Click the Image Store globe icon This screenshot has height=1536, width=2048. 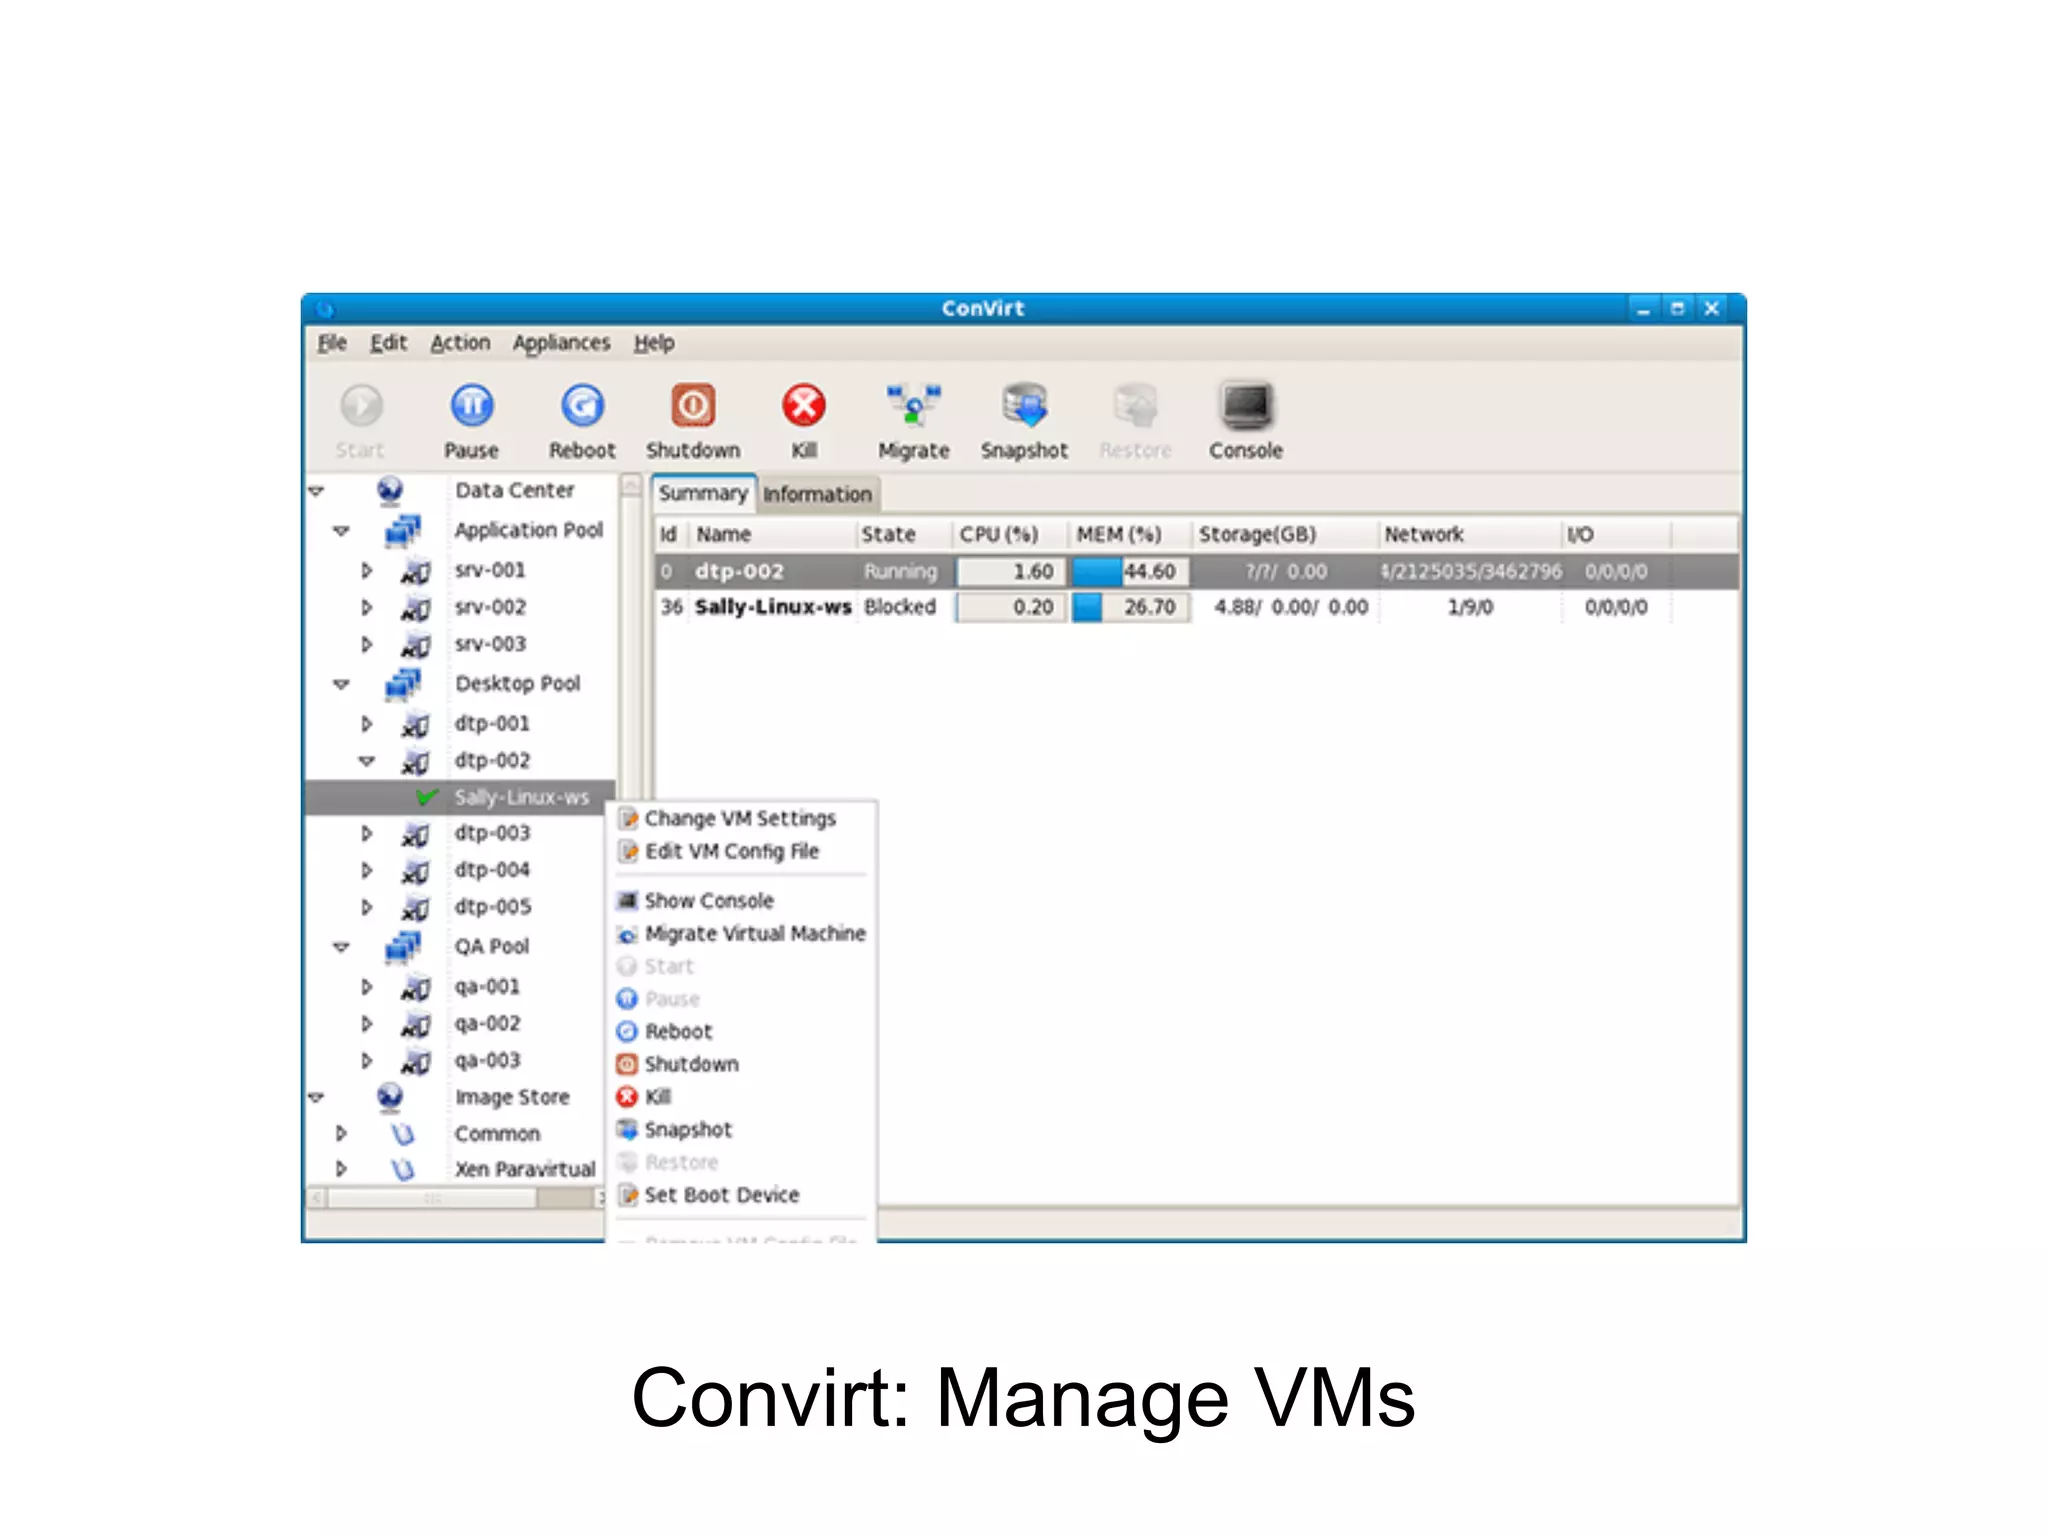point(390,1097)
